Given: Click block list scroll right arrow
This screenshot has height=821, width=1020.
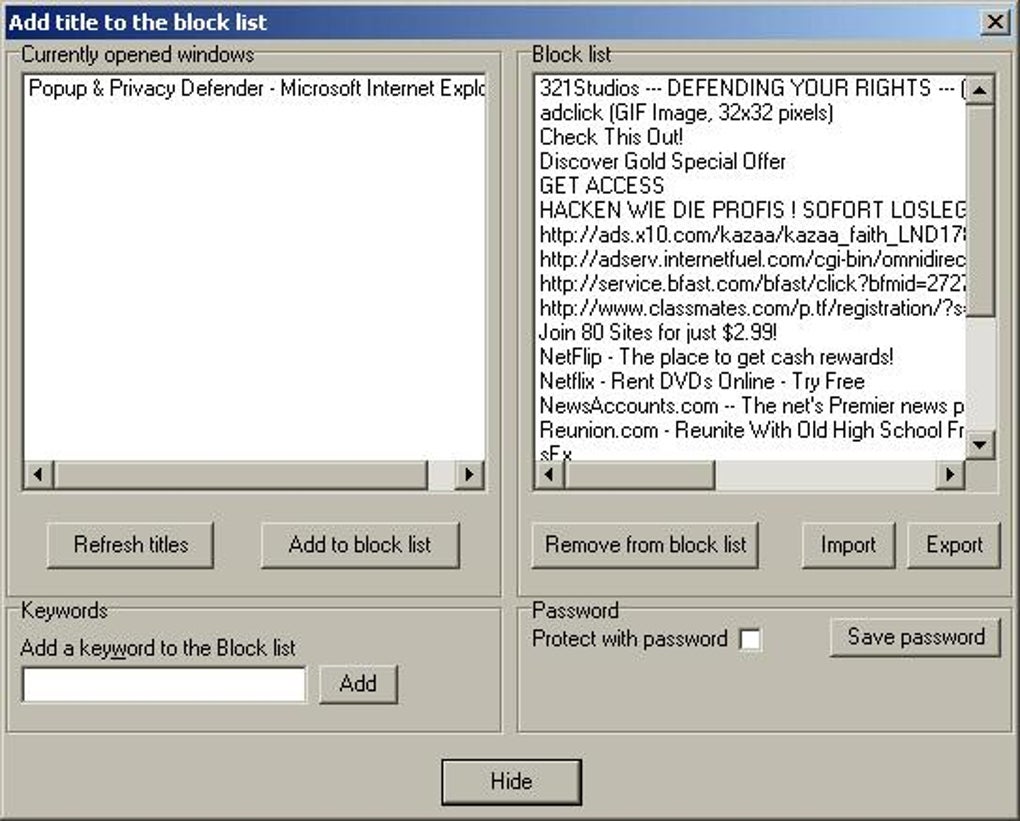Looking at the screenshot, I should pyautogui.click(x=950, y=474).
